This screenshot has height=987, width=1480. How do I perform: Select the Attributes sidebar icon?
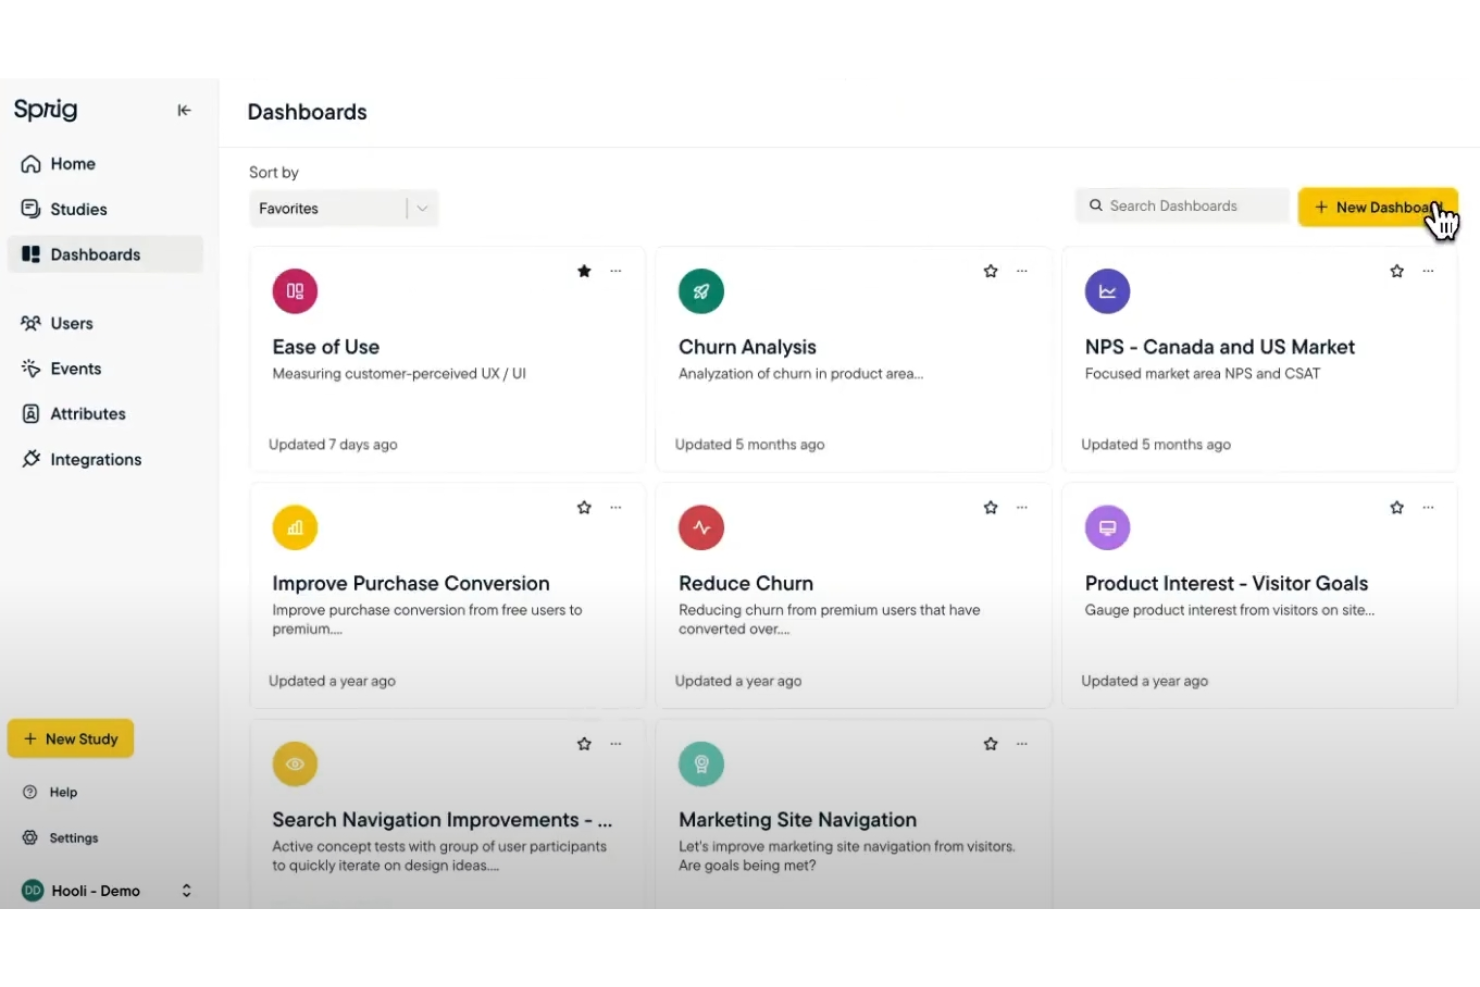(31, 413)
